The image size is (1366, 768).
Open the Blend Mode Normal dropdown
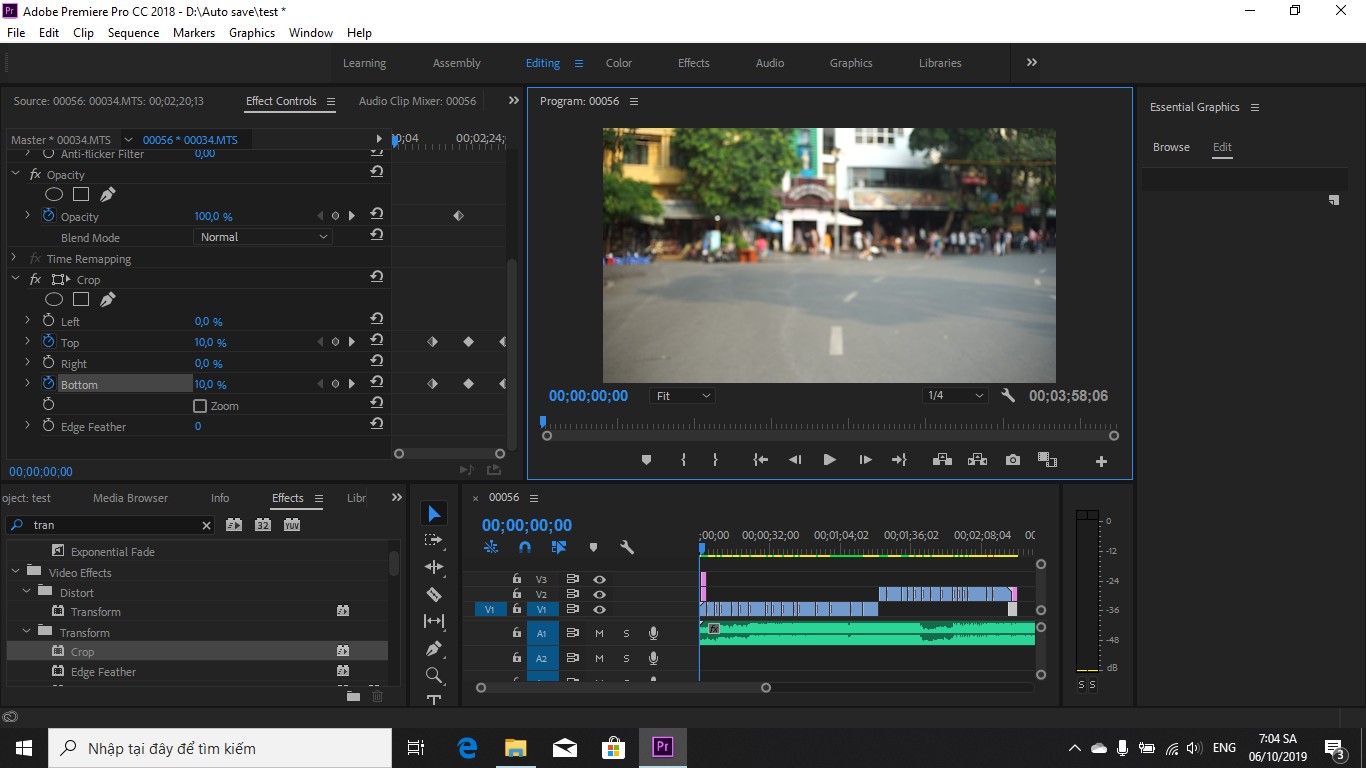(263, 237)
